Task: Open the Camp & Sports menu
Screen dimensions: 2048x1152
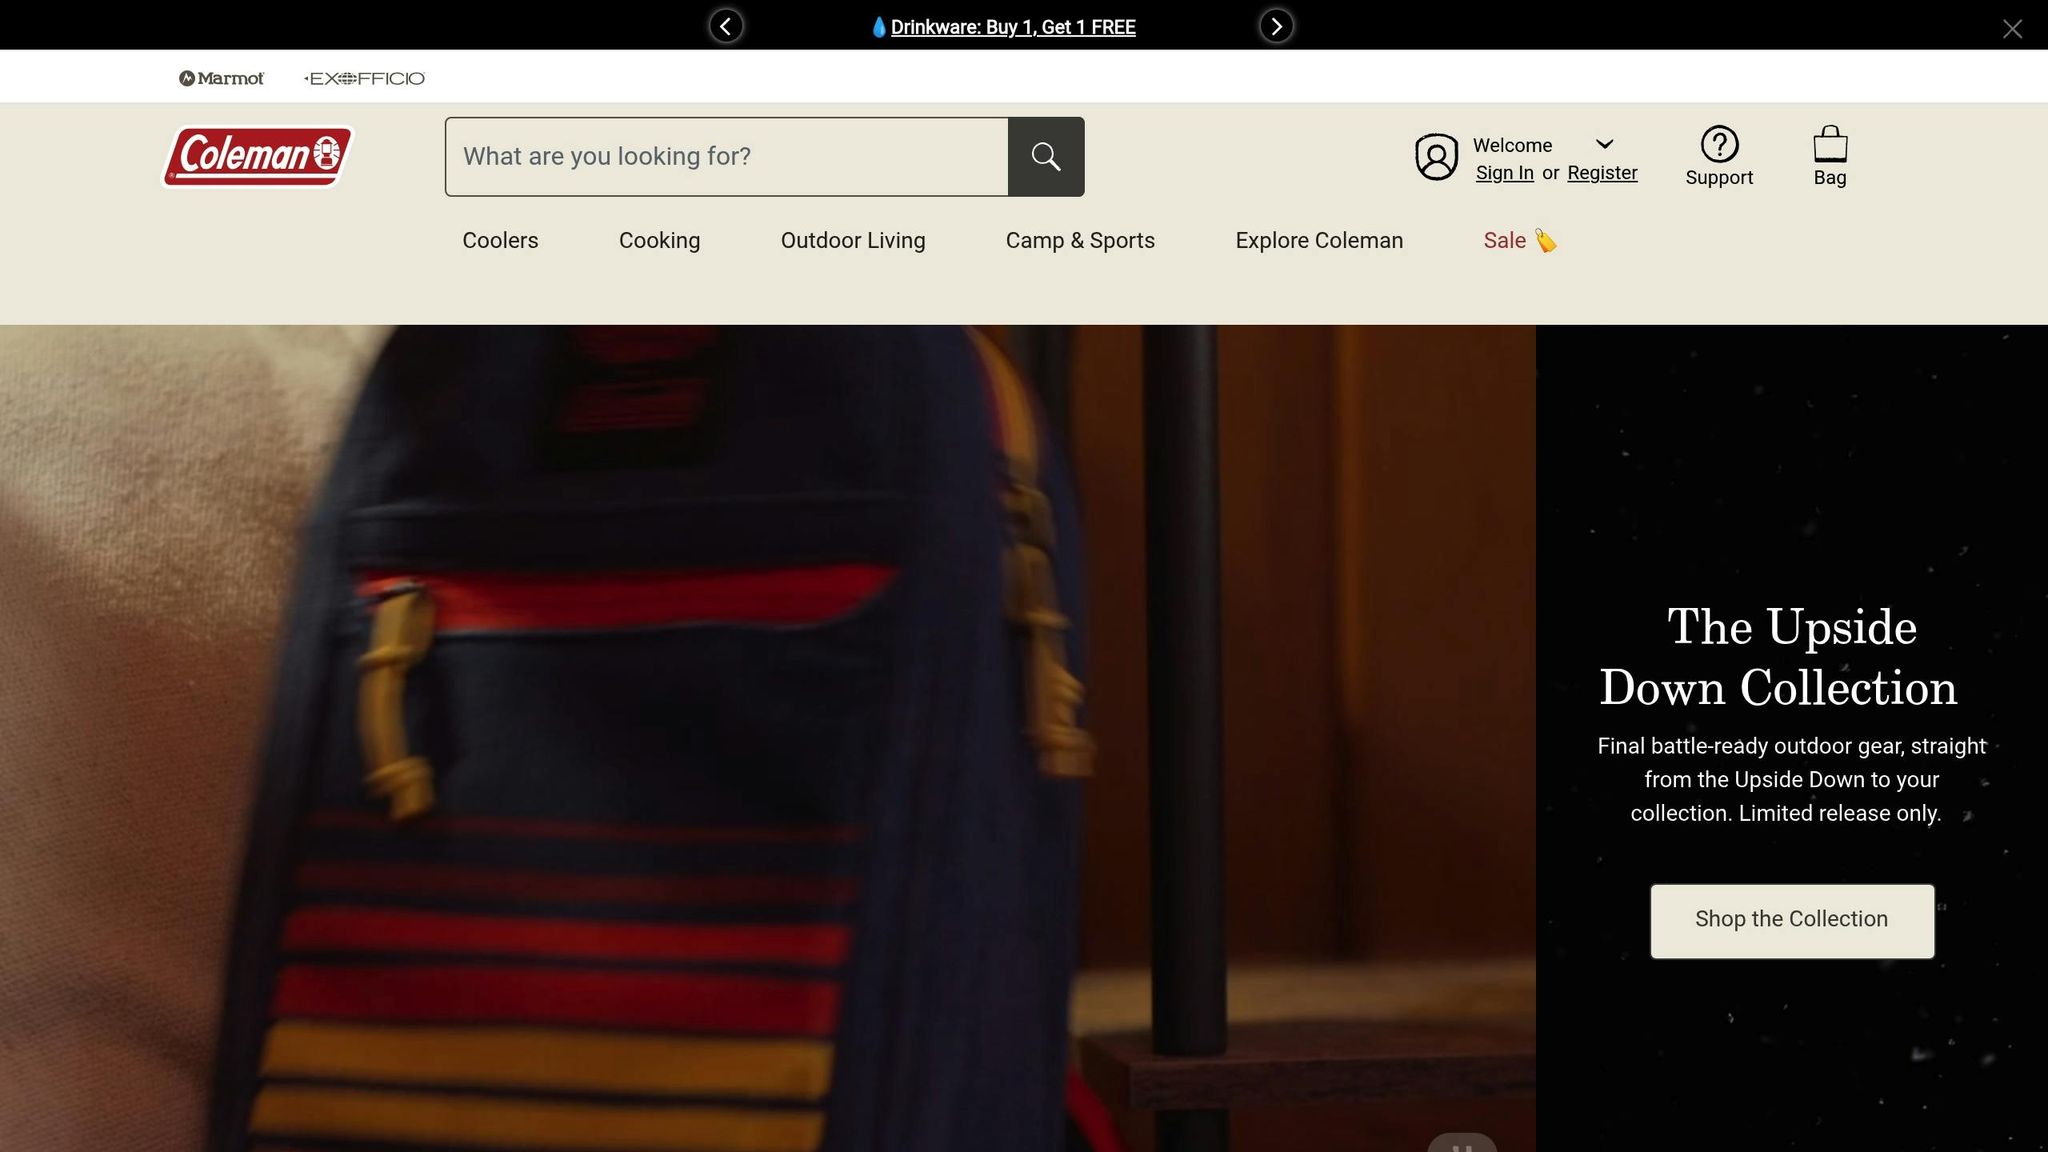Action: pyautogui.click(x=1080, y=240)
